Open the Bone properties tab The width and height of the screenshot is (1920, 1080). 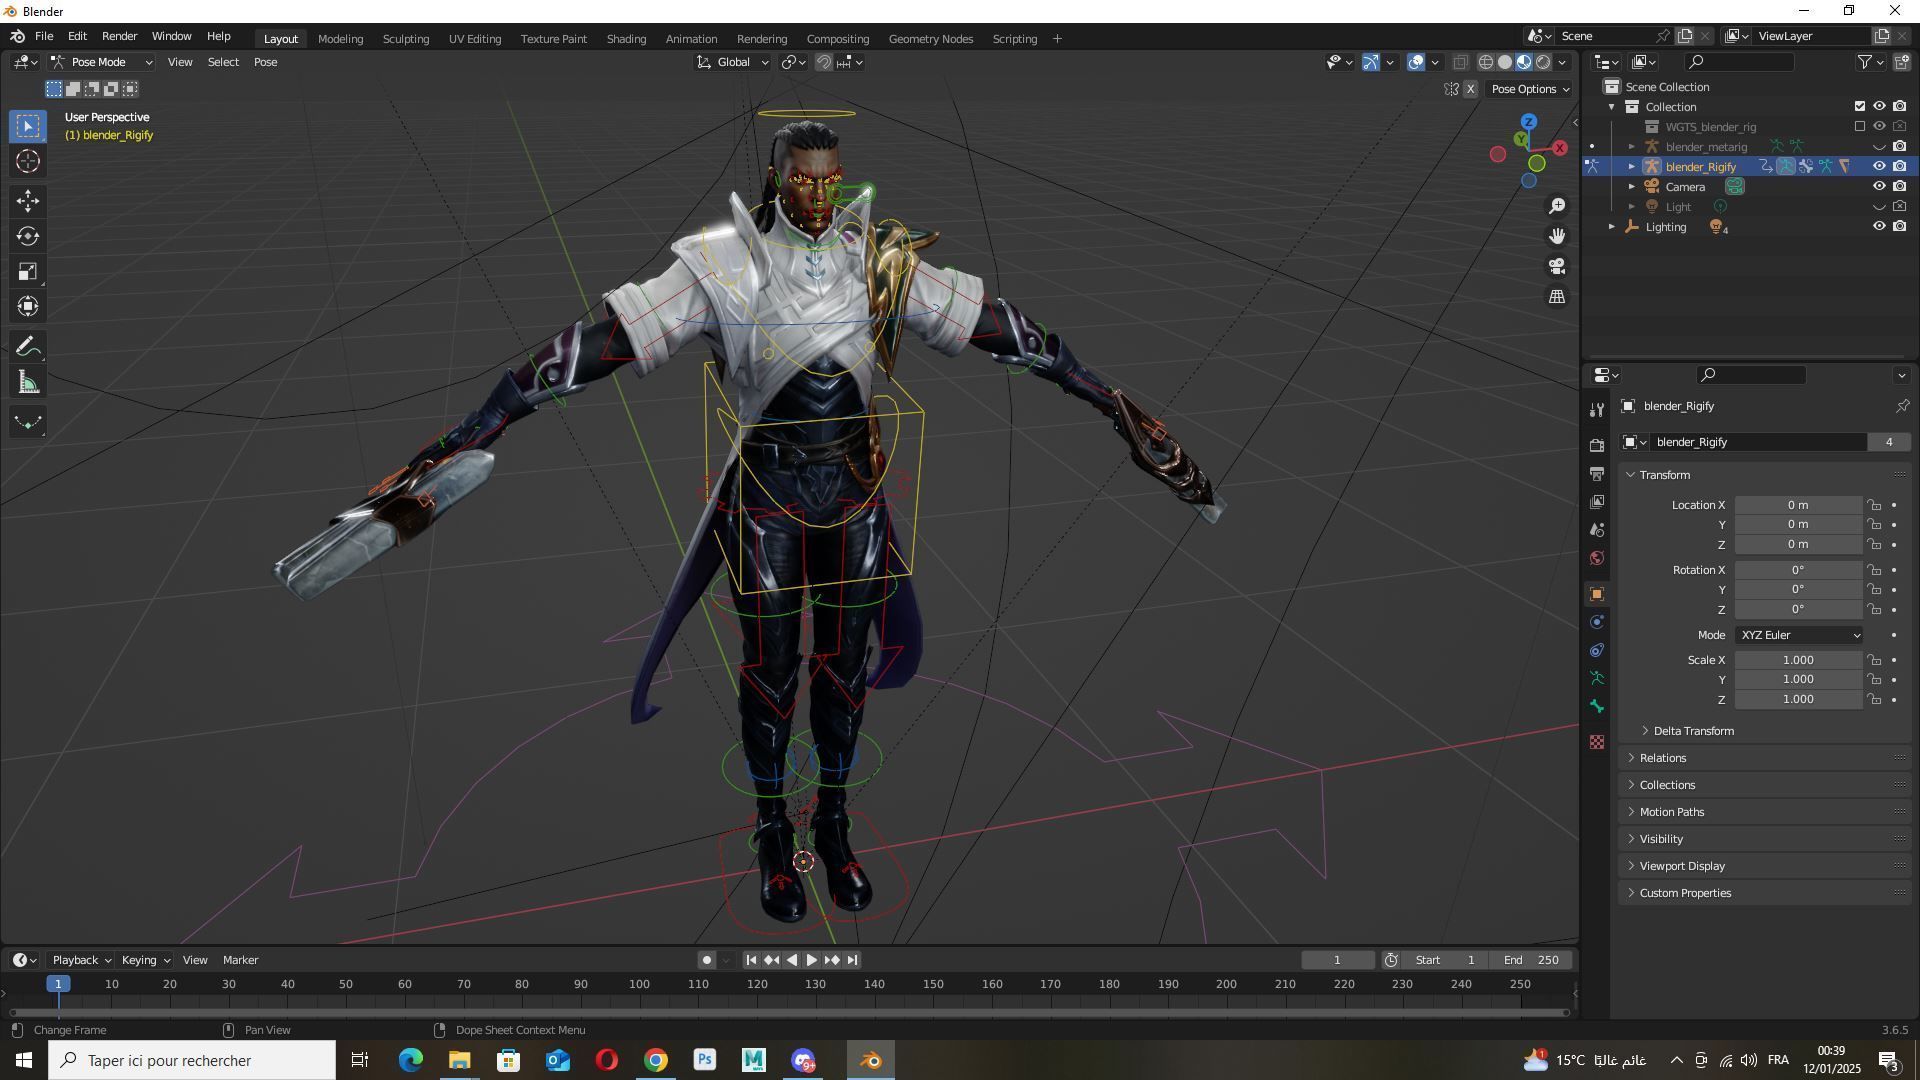click(1597, 707)
